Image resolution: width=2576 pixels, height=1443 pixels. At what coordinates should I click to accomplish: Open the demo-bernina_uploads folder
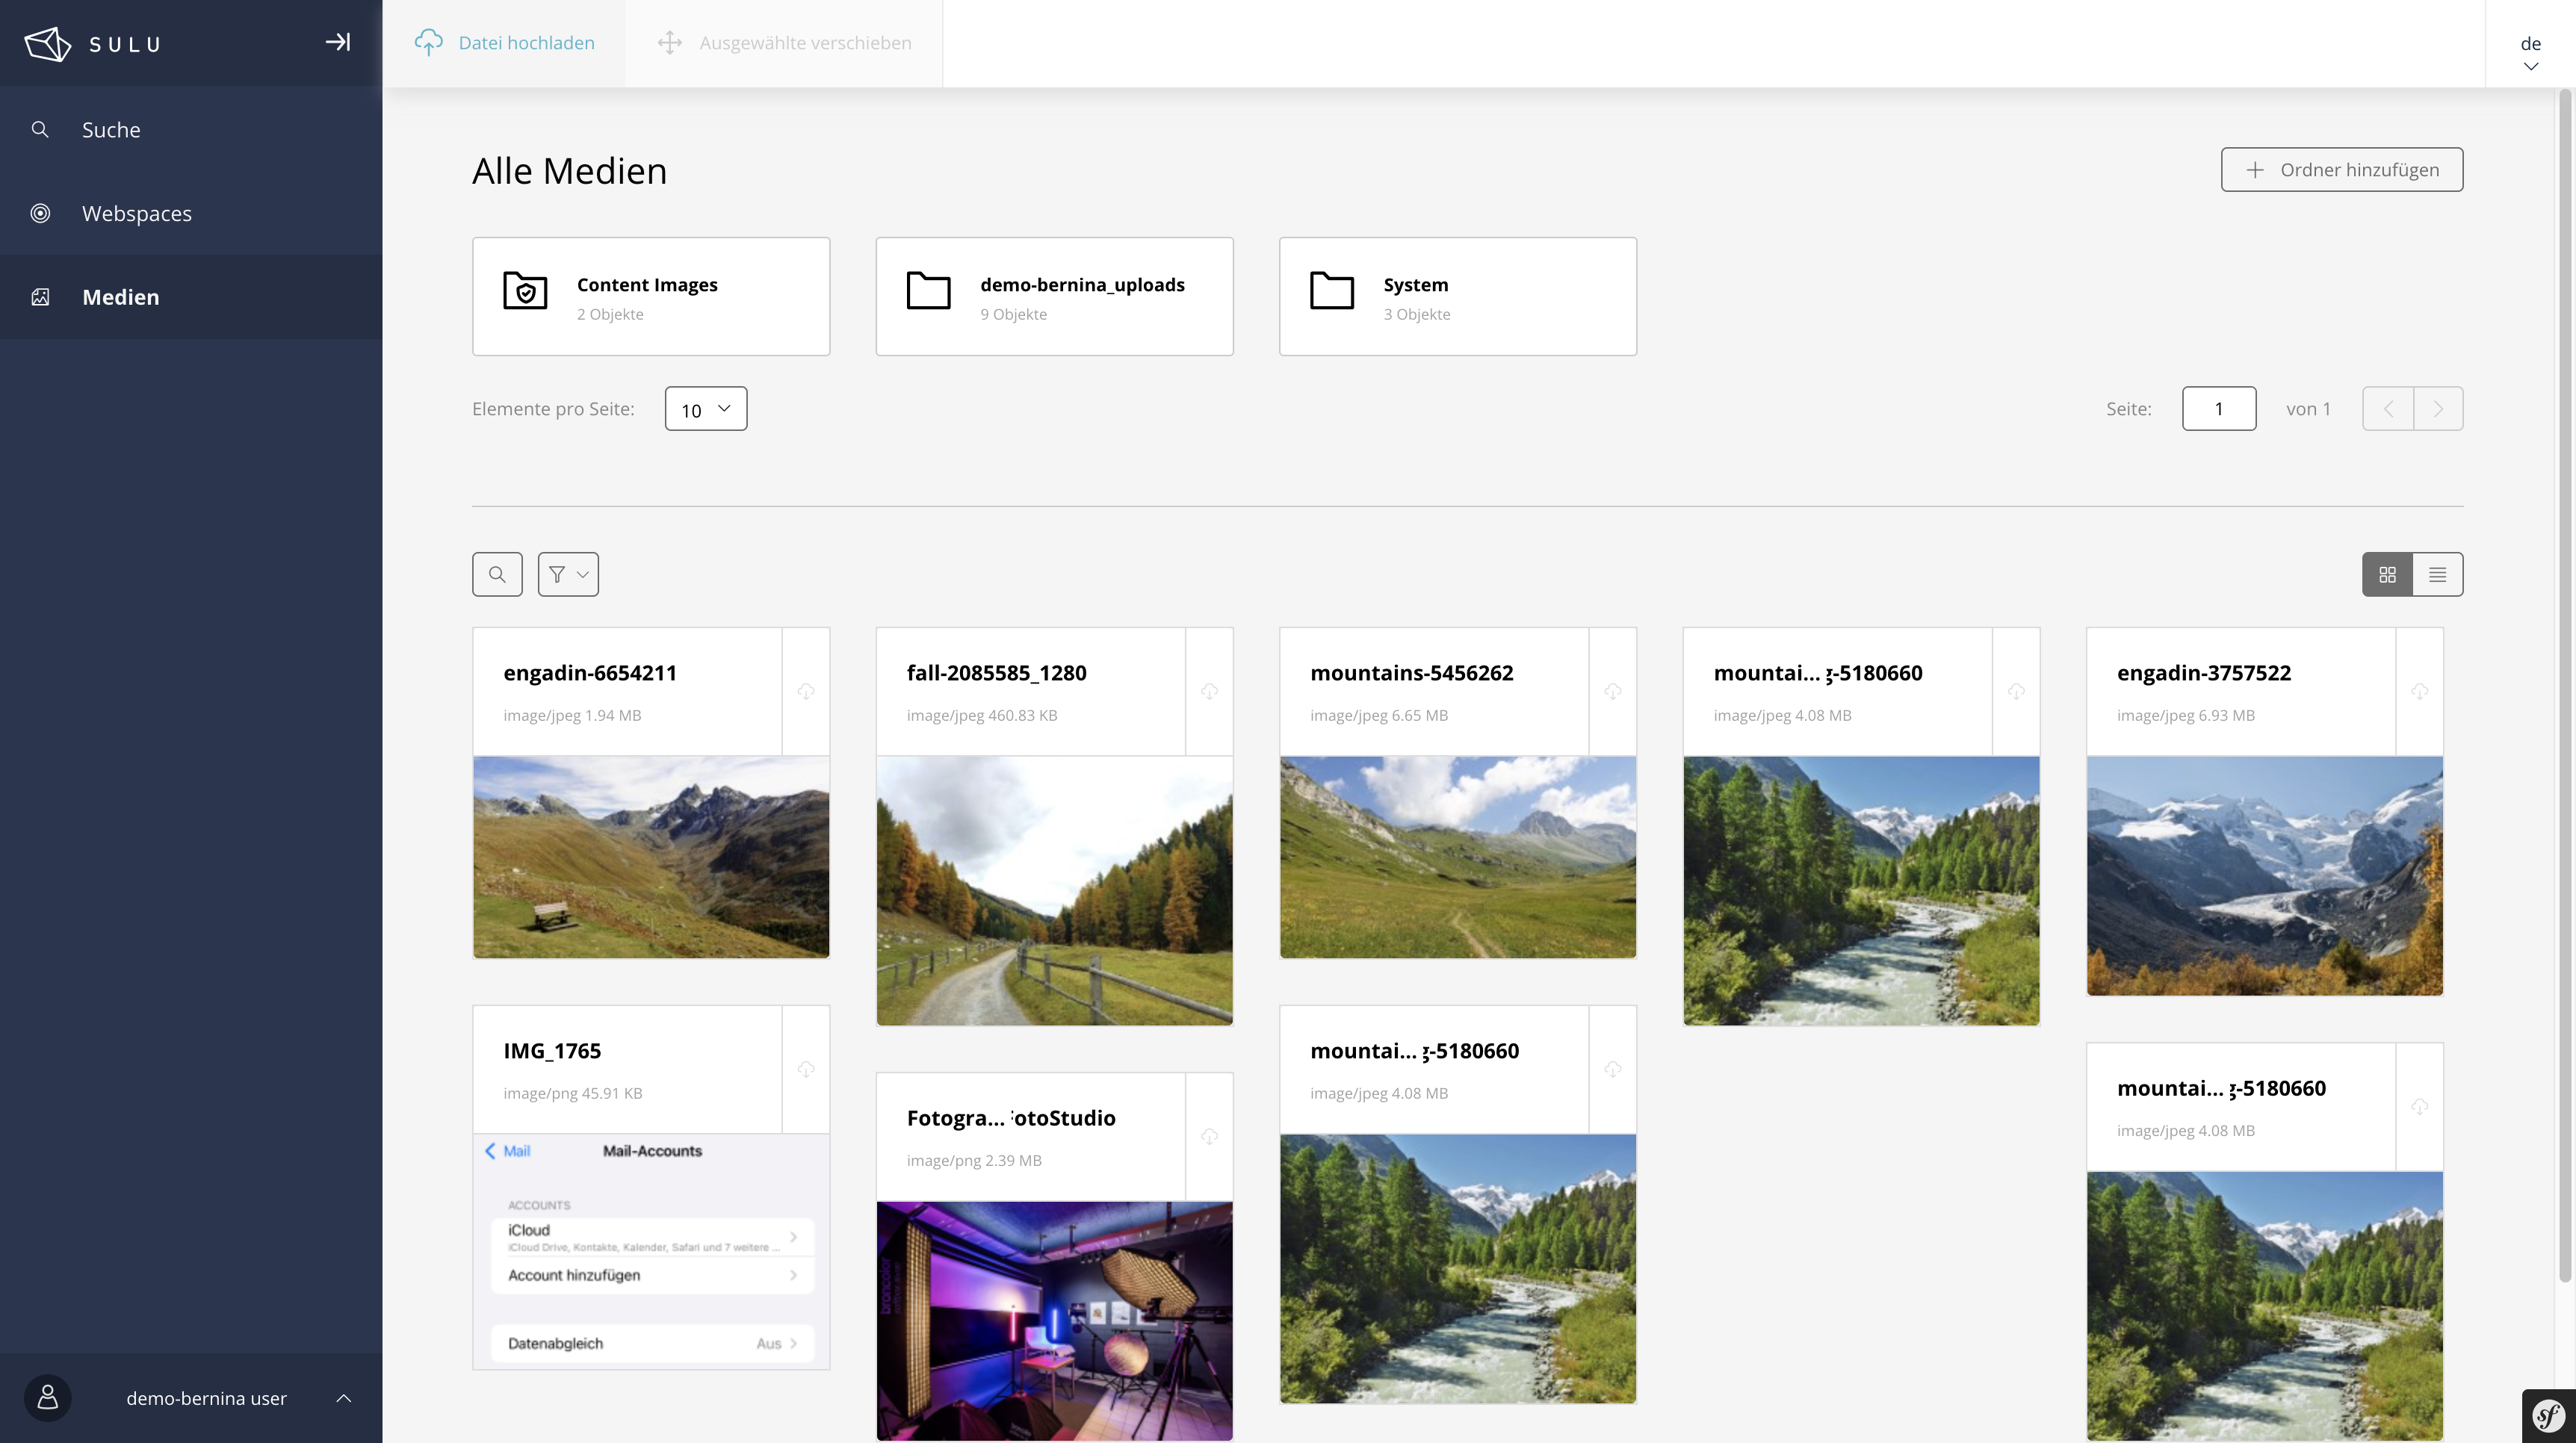tap(1054, 296)
